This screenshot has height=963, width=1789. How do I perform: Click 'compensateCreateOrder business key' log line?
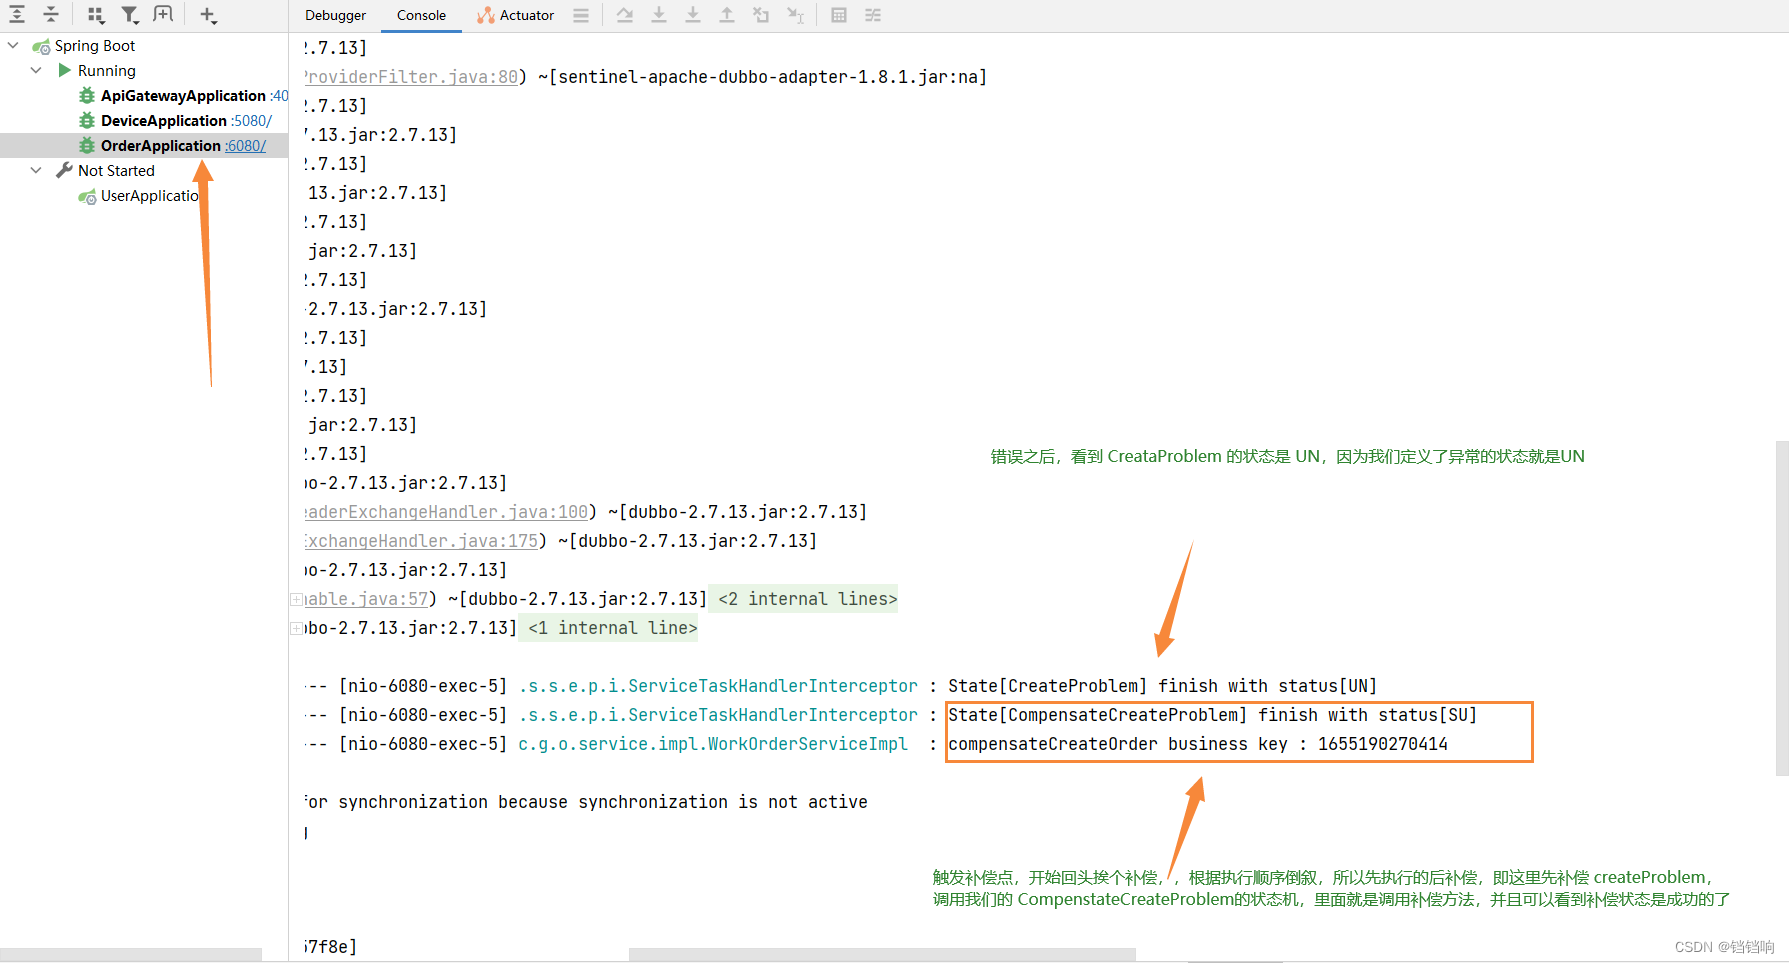point(1197,744)
